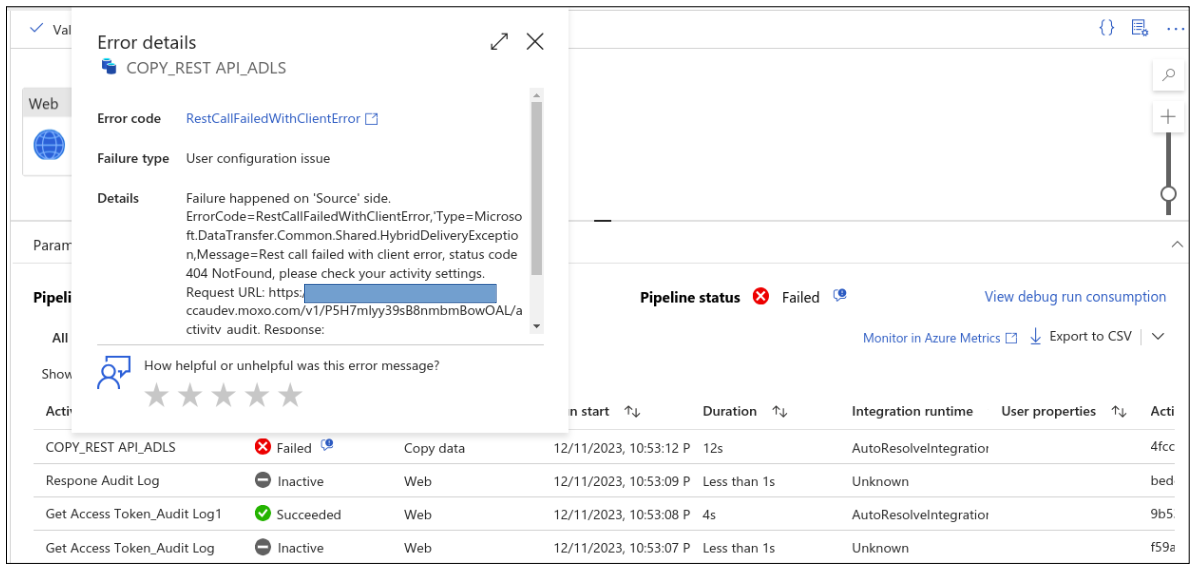Image resolution: width=1203 pixels, height=571 pixels.
Task: Click the Web activity globe icon on canvas
Action: (49, 146)
